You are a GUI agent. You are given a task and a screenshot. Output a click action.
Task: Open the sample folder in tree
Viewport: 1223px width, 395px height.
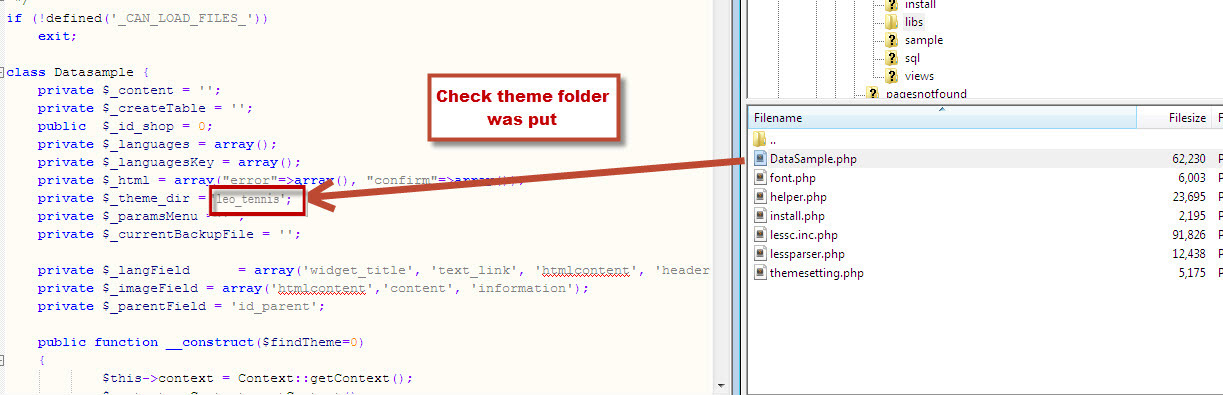pos(923,40)
